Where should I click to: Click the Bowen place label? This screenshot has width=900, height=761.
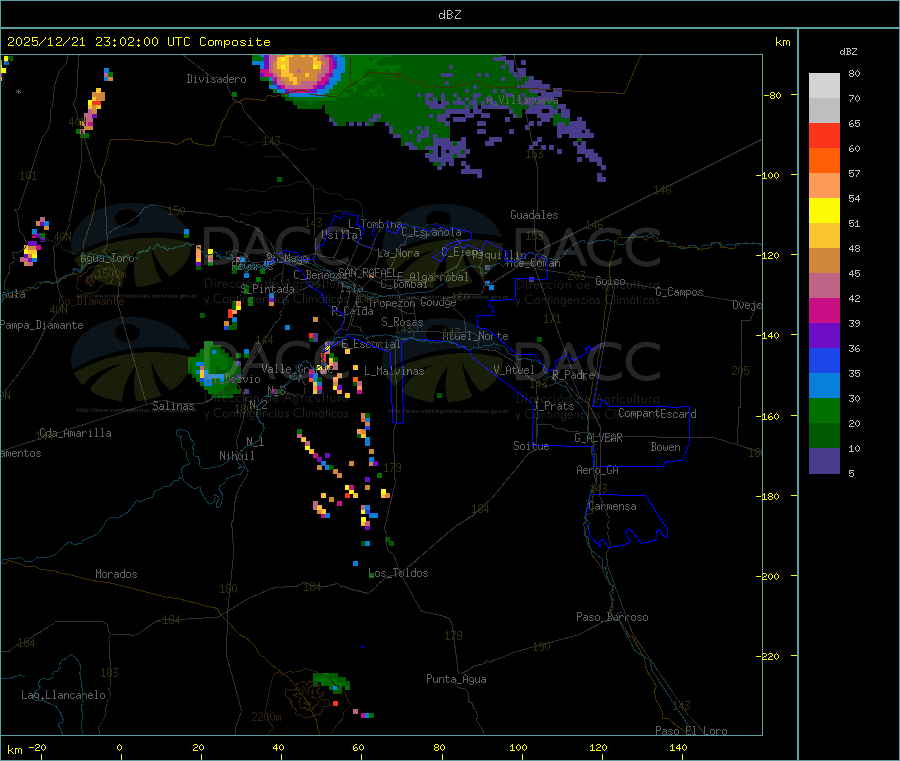[665, 447]
